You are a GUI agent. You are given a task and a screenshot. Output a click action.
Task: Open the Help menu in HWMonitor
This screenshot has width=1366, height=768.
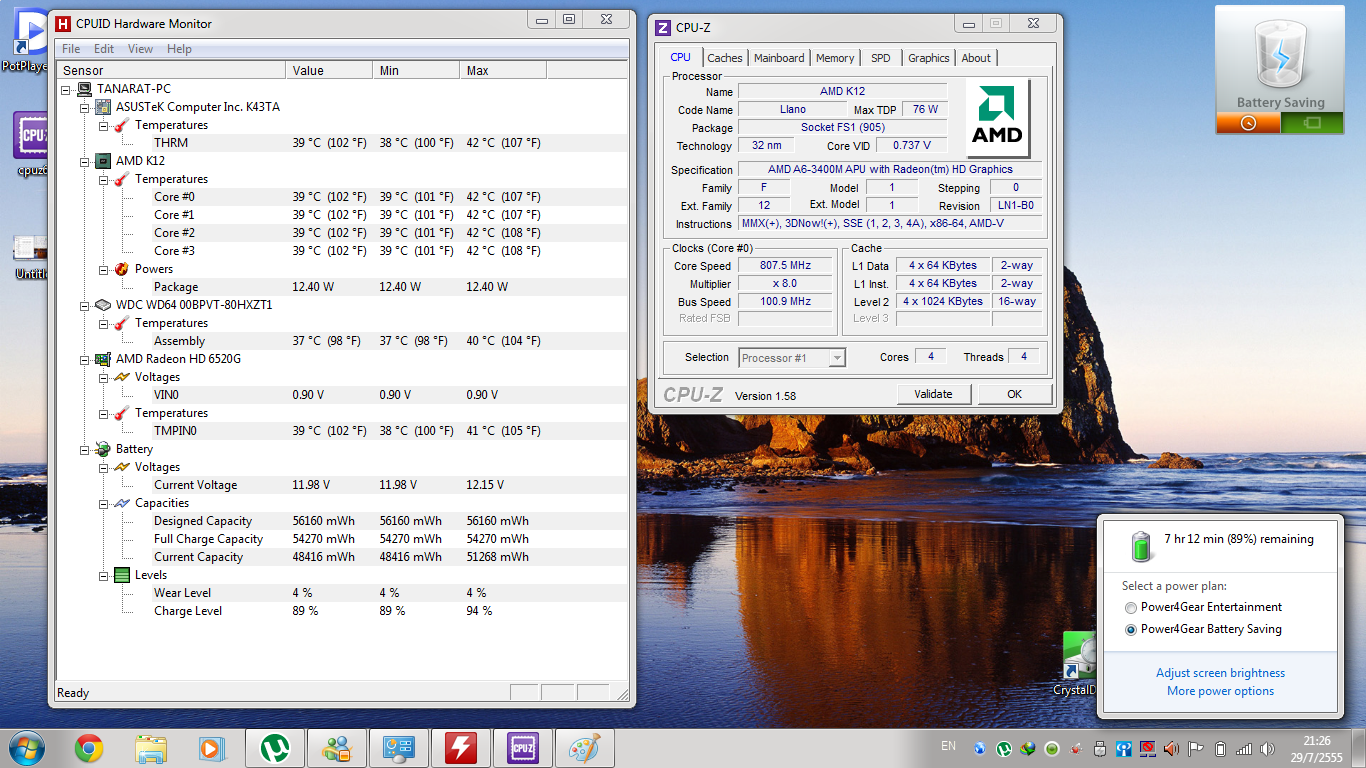pyautogui.click(x=179, y=49)
